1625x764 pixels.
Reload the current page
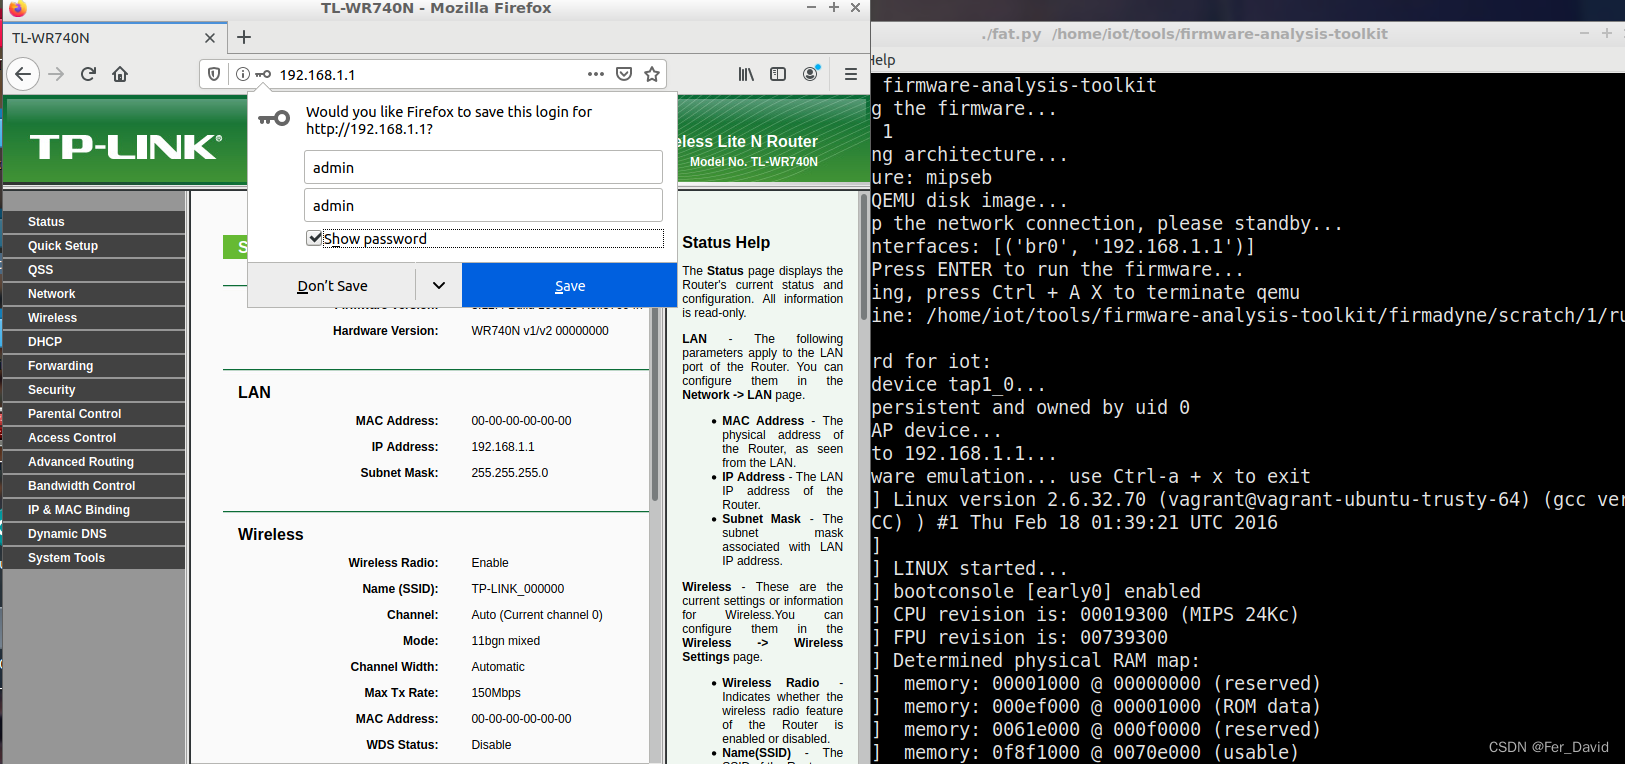click(88, 74)
